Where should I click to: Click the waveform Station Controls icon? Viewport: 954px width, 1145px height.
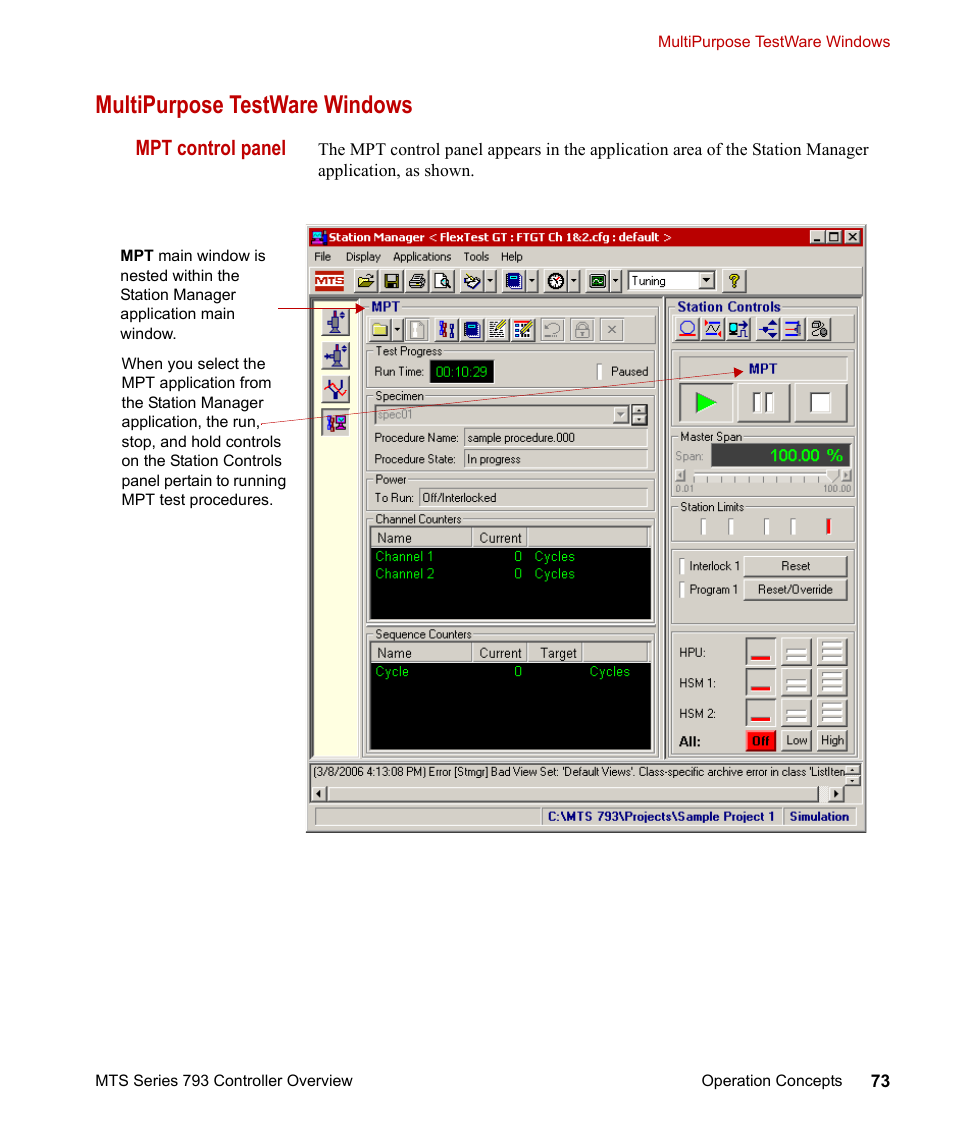(713, 329)
